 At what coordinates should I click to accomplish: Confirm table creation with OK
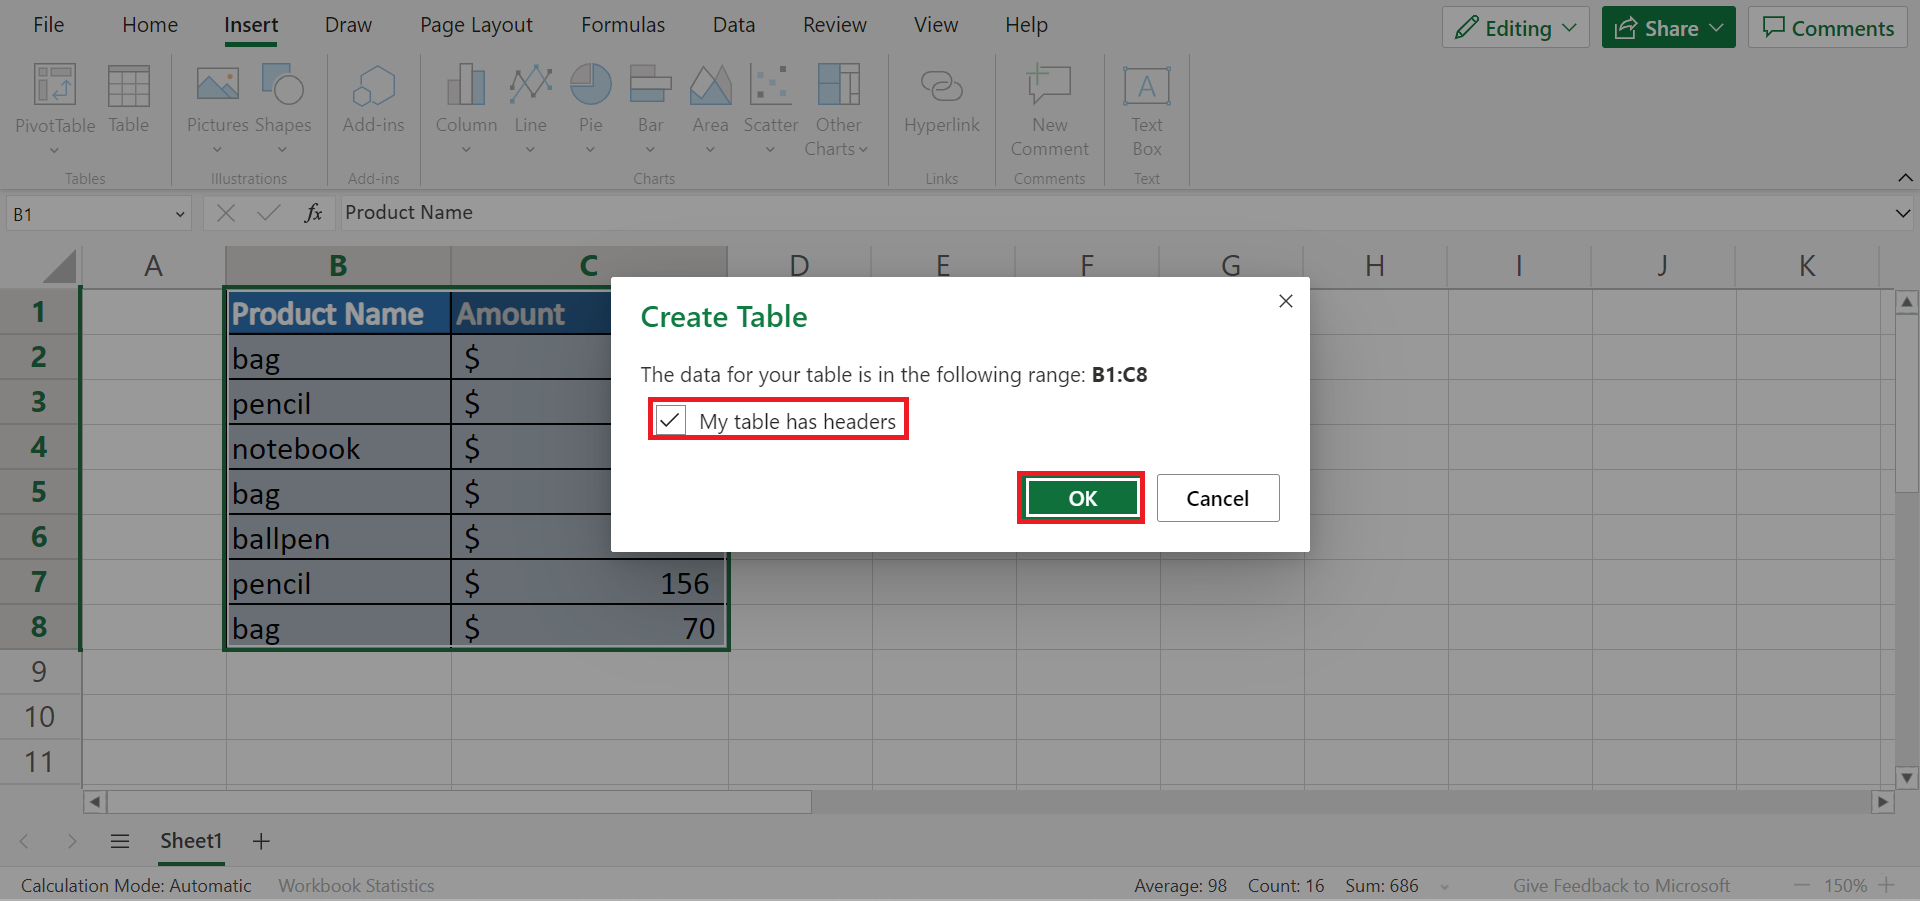tap(1081, 498)
